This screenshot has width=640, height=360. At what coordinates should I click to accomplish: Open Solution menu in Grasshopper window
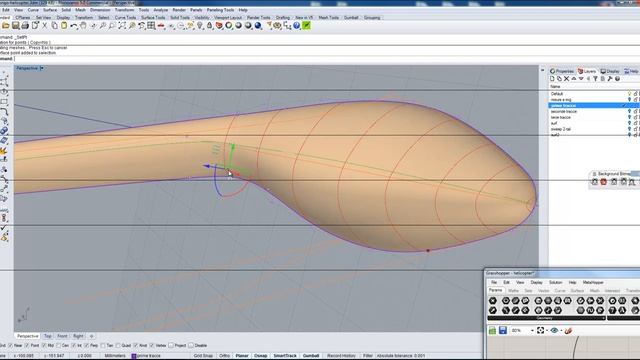tap(556, 282)
